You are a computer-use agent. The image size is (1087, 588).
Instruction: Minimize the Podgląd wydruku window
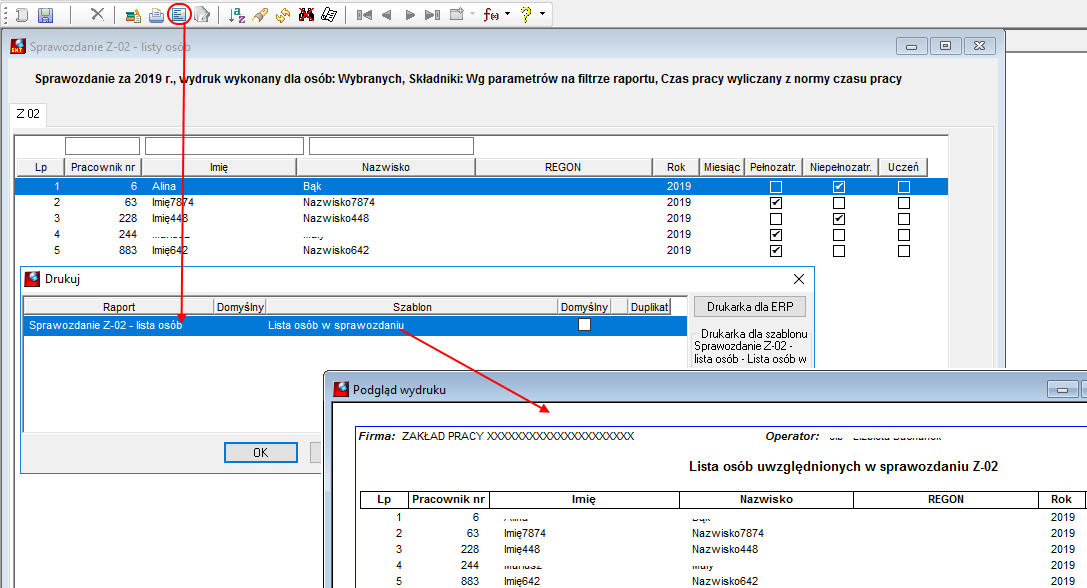[x=1062, y=390]
